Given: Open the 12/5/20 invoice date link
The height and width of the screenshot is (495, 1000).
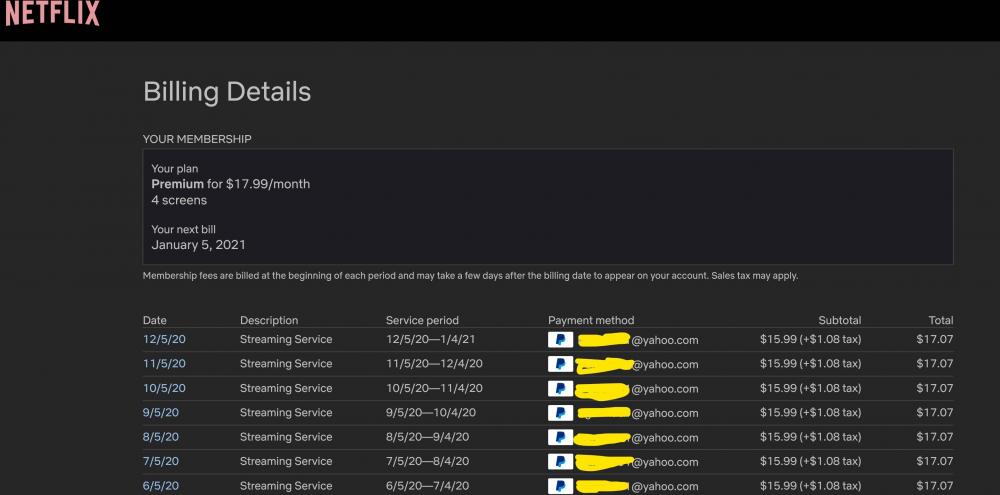Looking at the screenshot, I should click(x=164, y=340).
